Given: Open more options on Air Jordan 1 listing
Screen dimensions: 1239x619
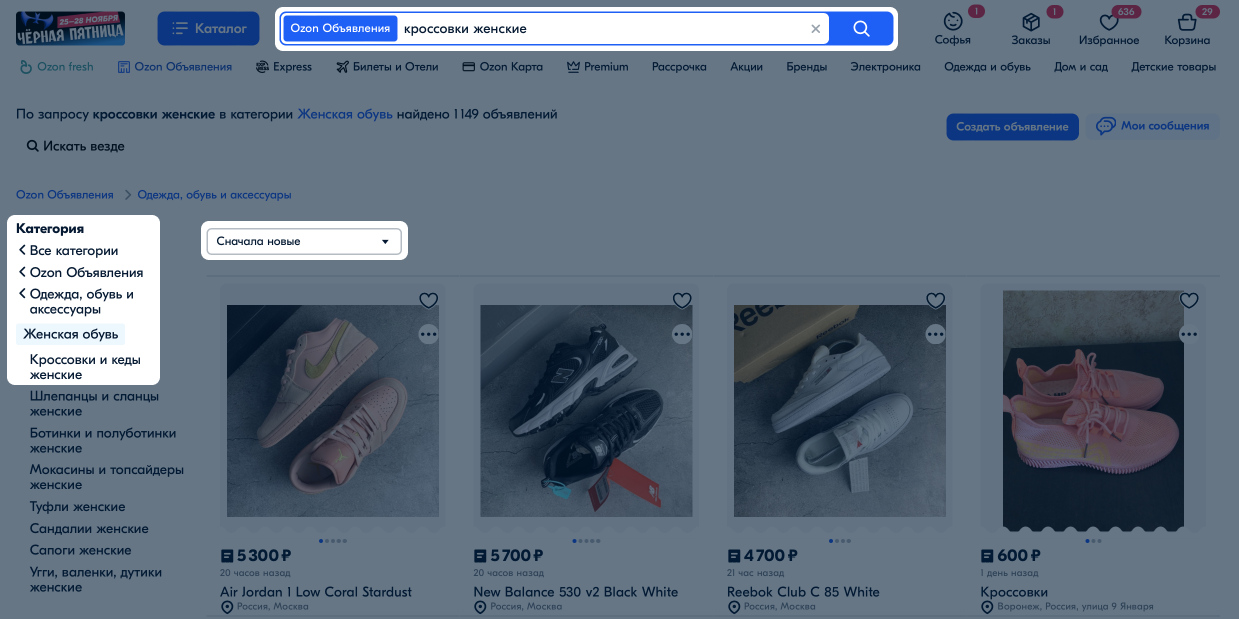Looking at the screenshot, I should (429, 334).
